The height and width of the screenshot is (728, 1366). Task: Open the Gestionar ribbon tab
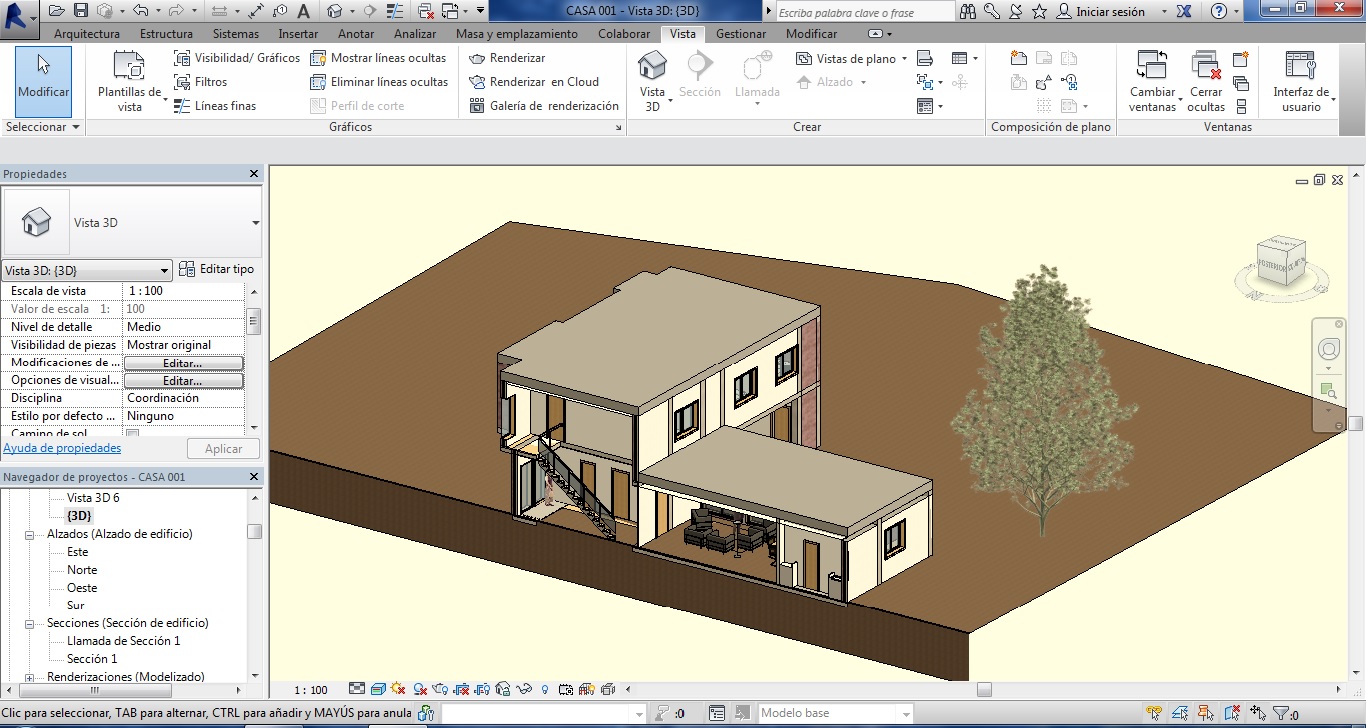(x=741, y=34)
